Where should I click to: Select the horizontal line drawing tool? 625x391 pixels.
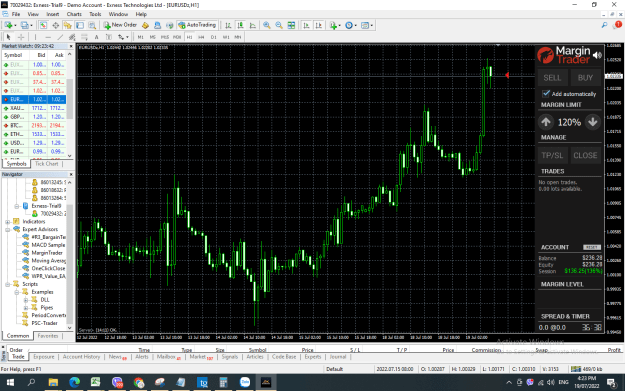point(48,37)
